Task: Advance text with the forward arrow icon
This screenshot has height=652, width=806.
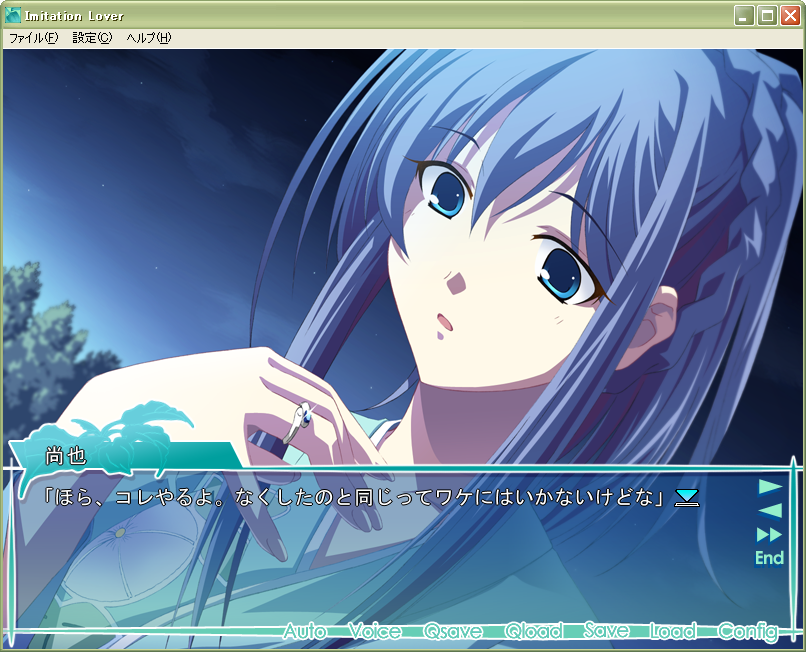Action: click(x=770, y=486)
